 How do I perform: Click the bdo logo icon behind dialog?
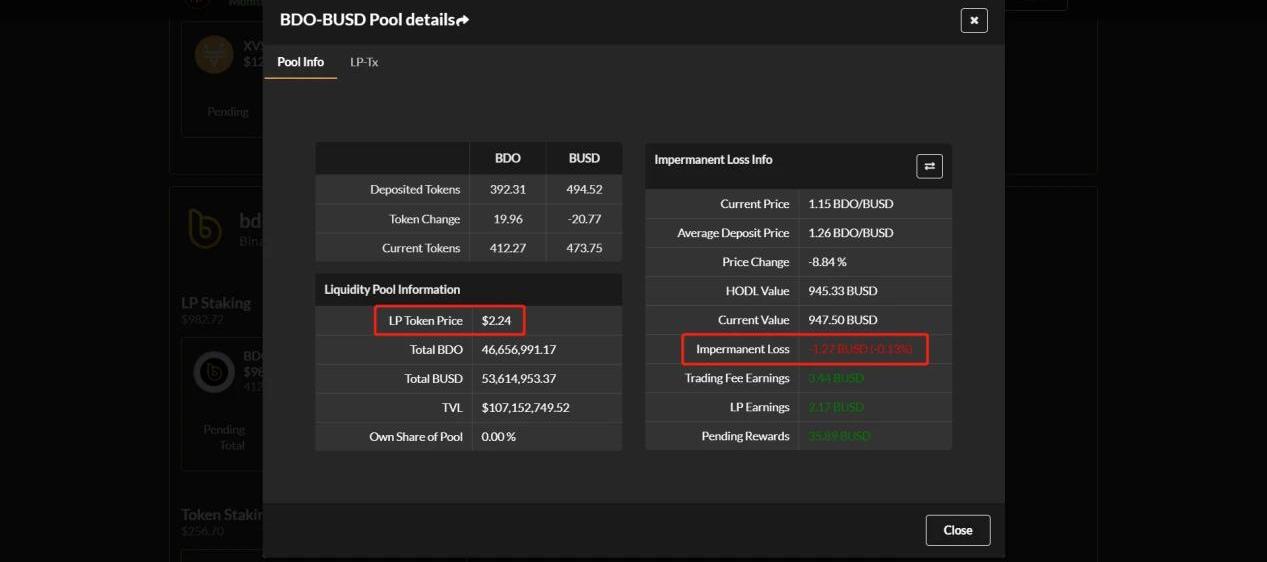point(205,229)
